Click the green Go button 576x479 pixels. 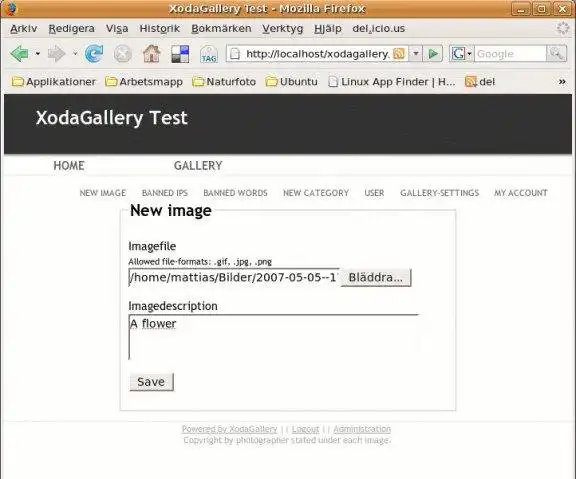[433, 54]
